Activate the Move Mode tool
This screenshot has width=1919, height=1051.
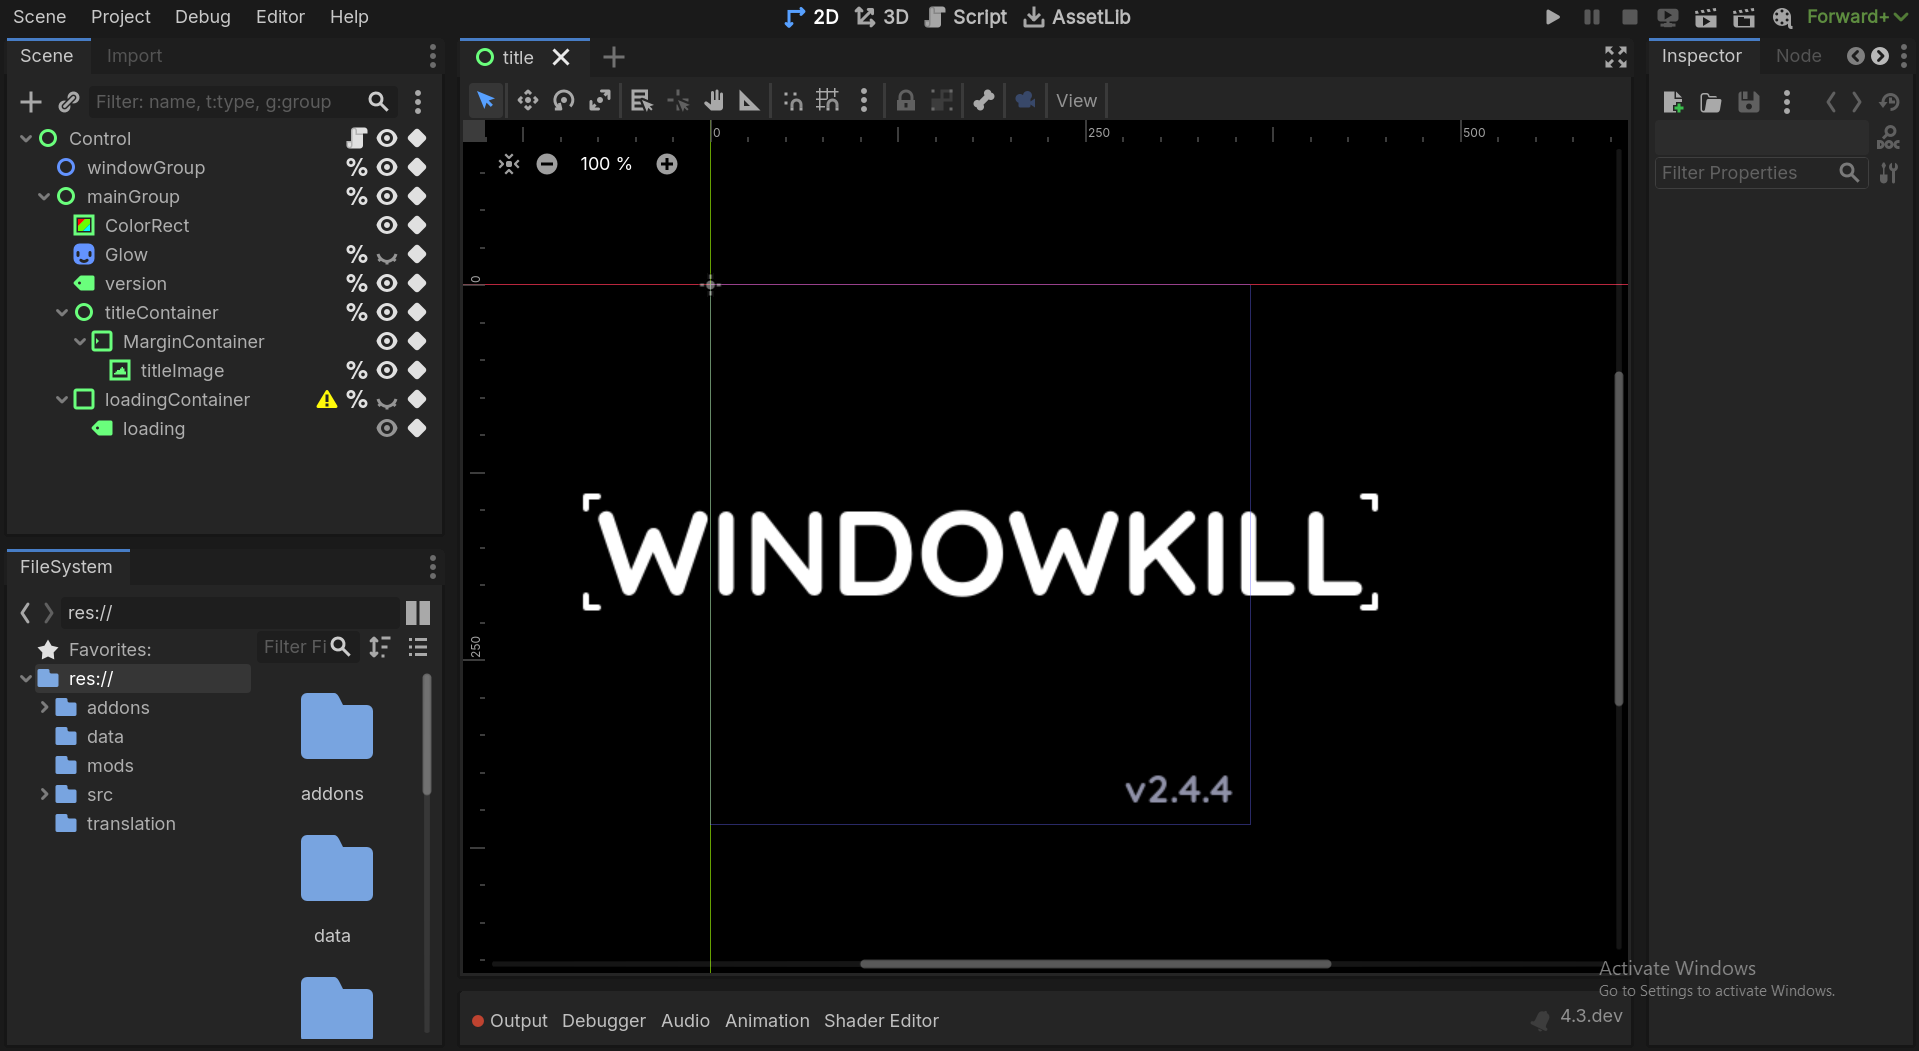point(527,100)
